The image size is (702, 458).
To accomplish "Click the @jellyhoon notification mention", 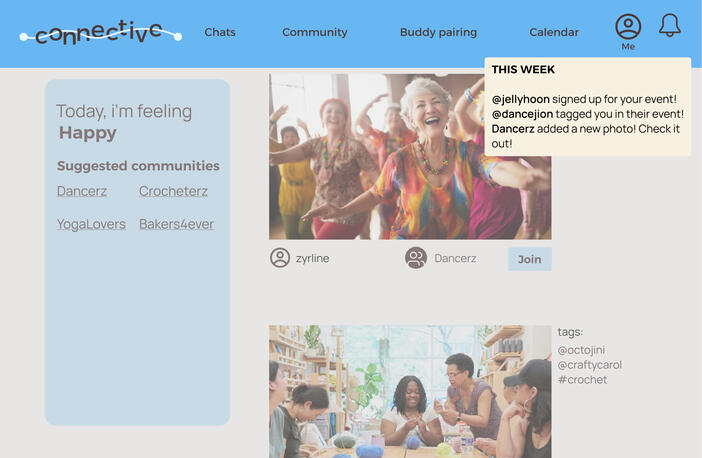I will [x=521, y=99].
